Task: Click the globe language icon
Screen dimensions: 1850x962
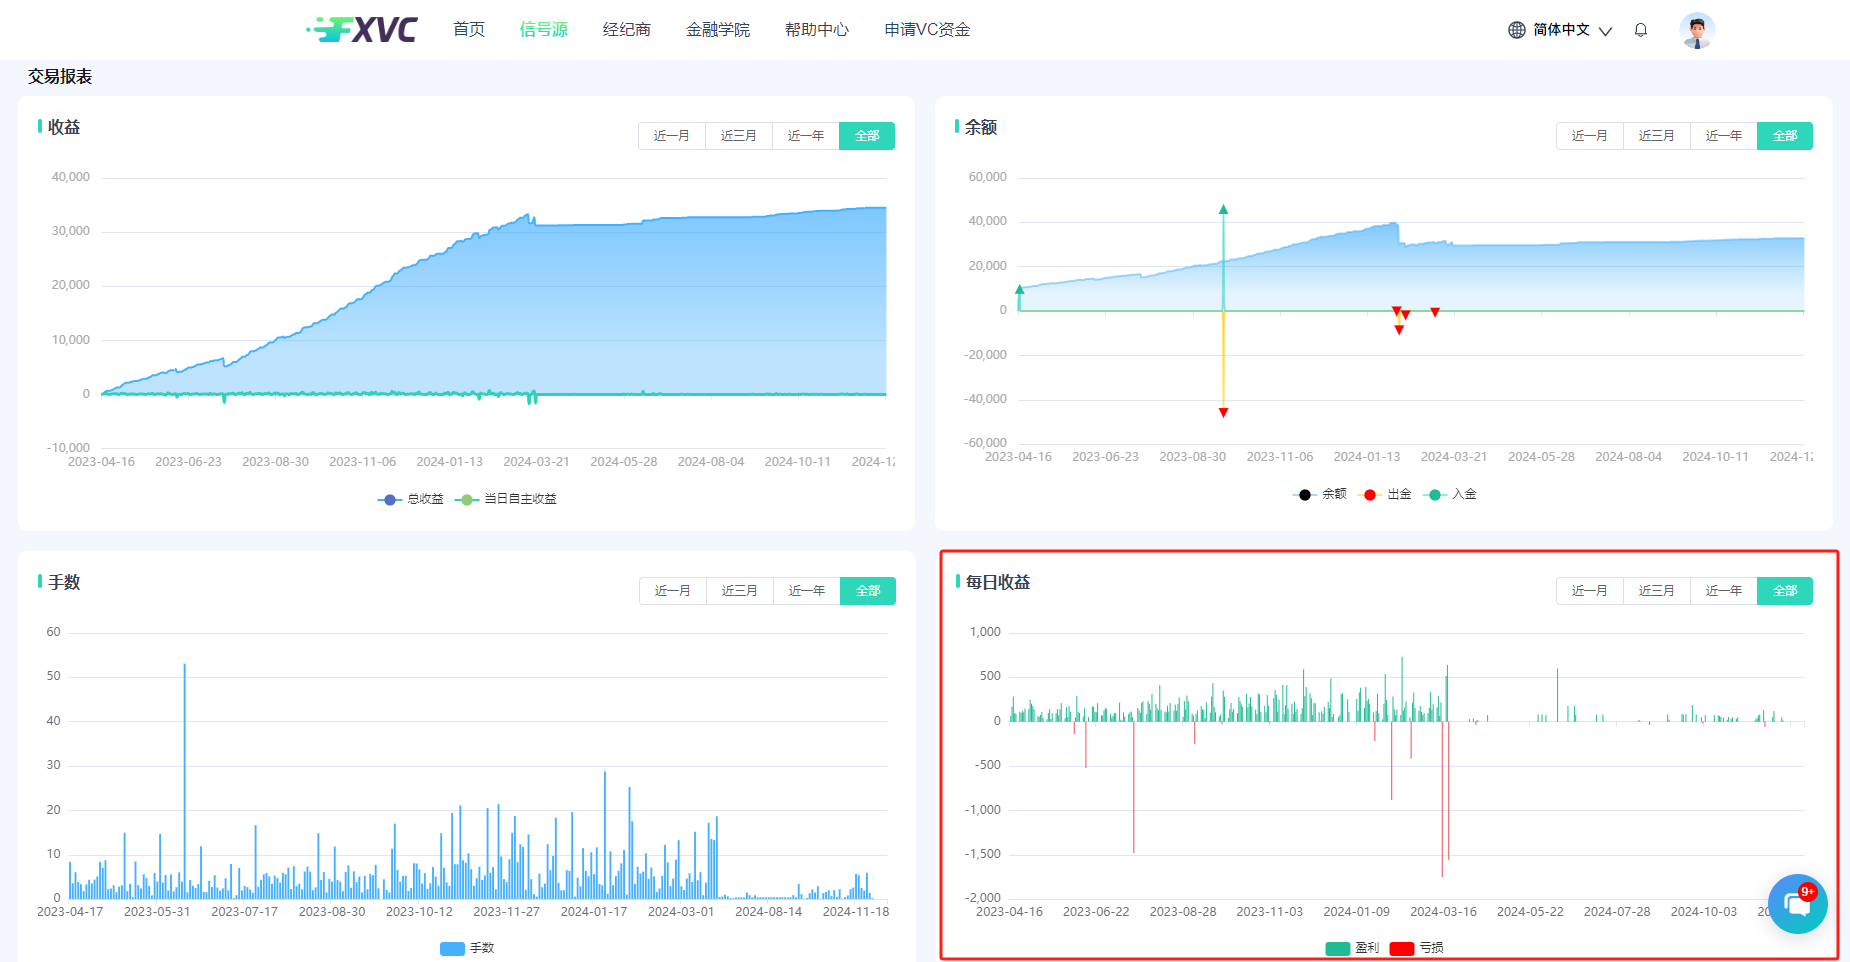Action: click(1516, 30)
